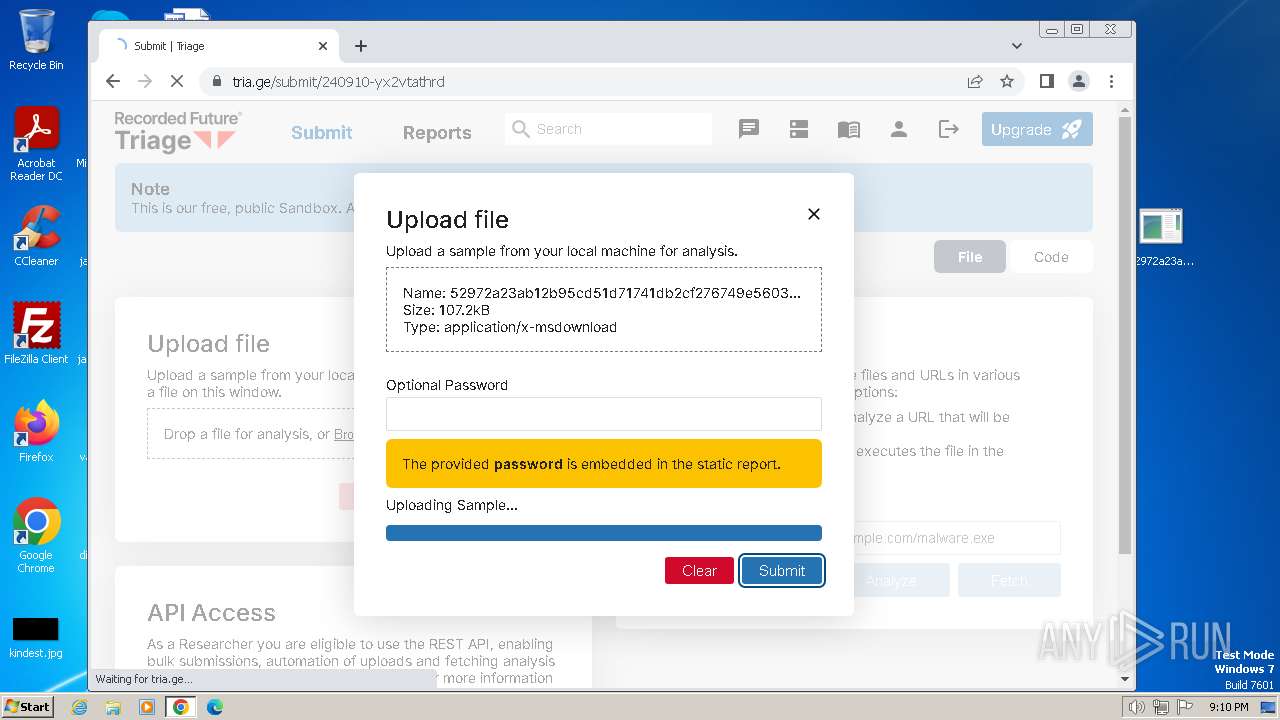The height and width of the screenshot is (720, 1280).
Task: Click the Upgrade rocket button
Action: (1037, 129)
